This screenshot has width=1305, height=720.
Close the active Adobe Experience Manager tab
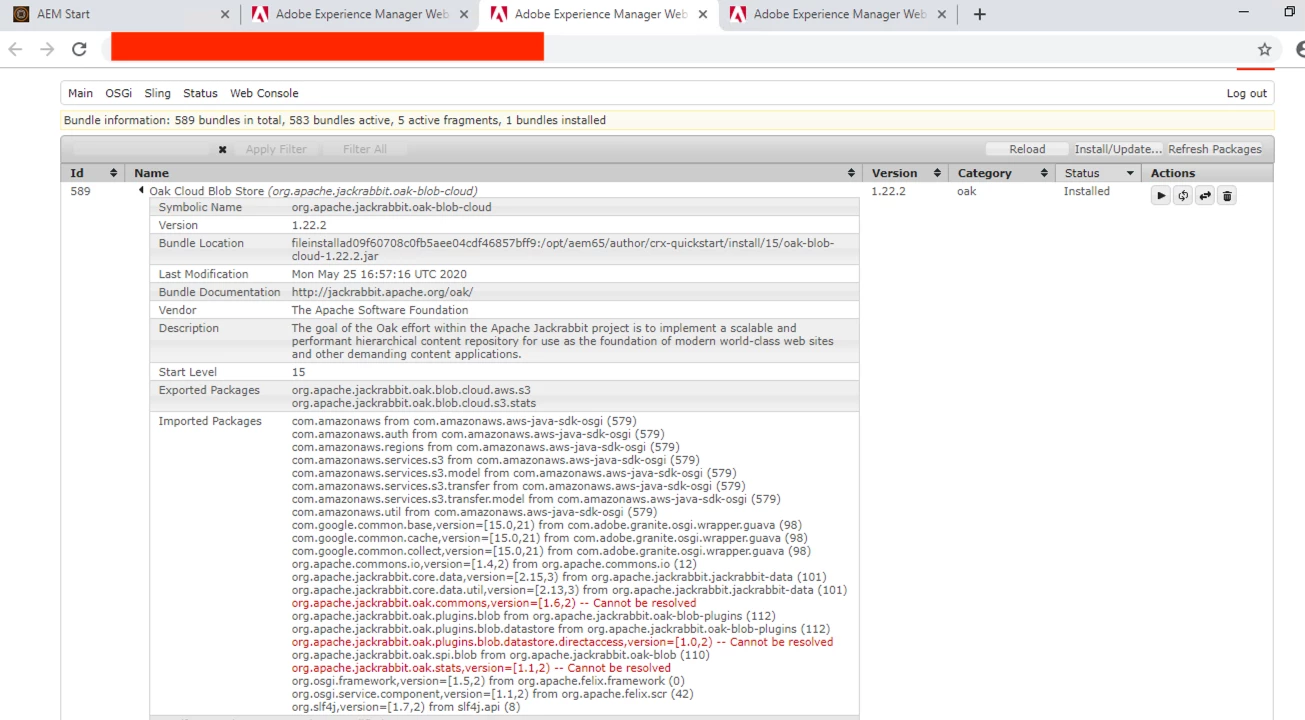point(703,14)
